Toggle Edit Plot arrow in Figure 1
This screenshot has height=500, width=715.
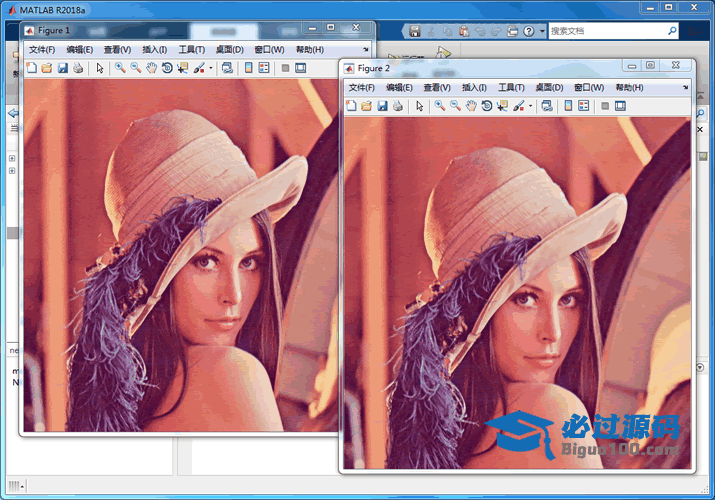(x=99, y=68)
